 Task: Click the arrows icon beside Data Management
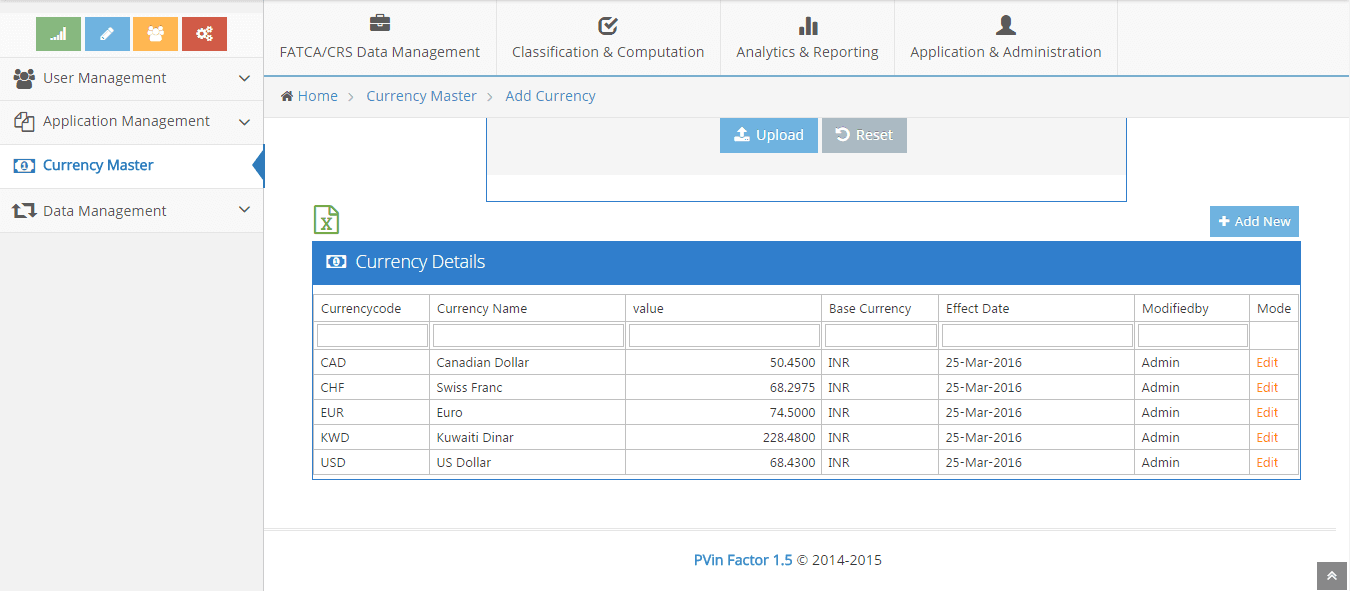24,211
